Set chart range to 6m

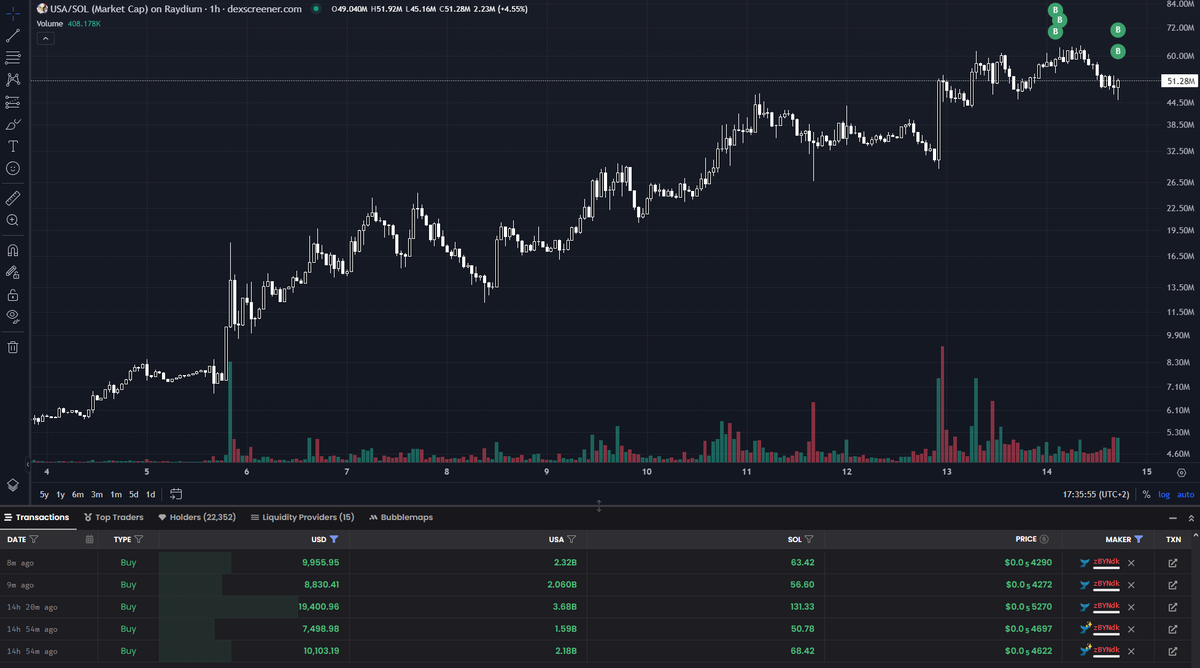point(78,494)
